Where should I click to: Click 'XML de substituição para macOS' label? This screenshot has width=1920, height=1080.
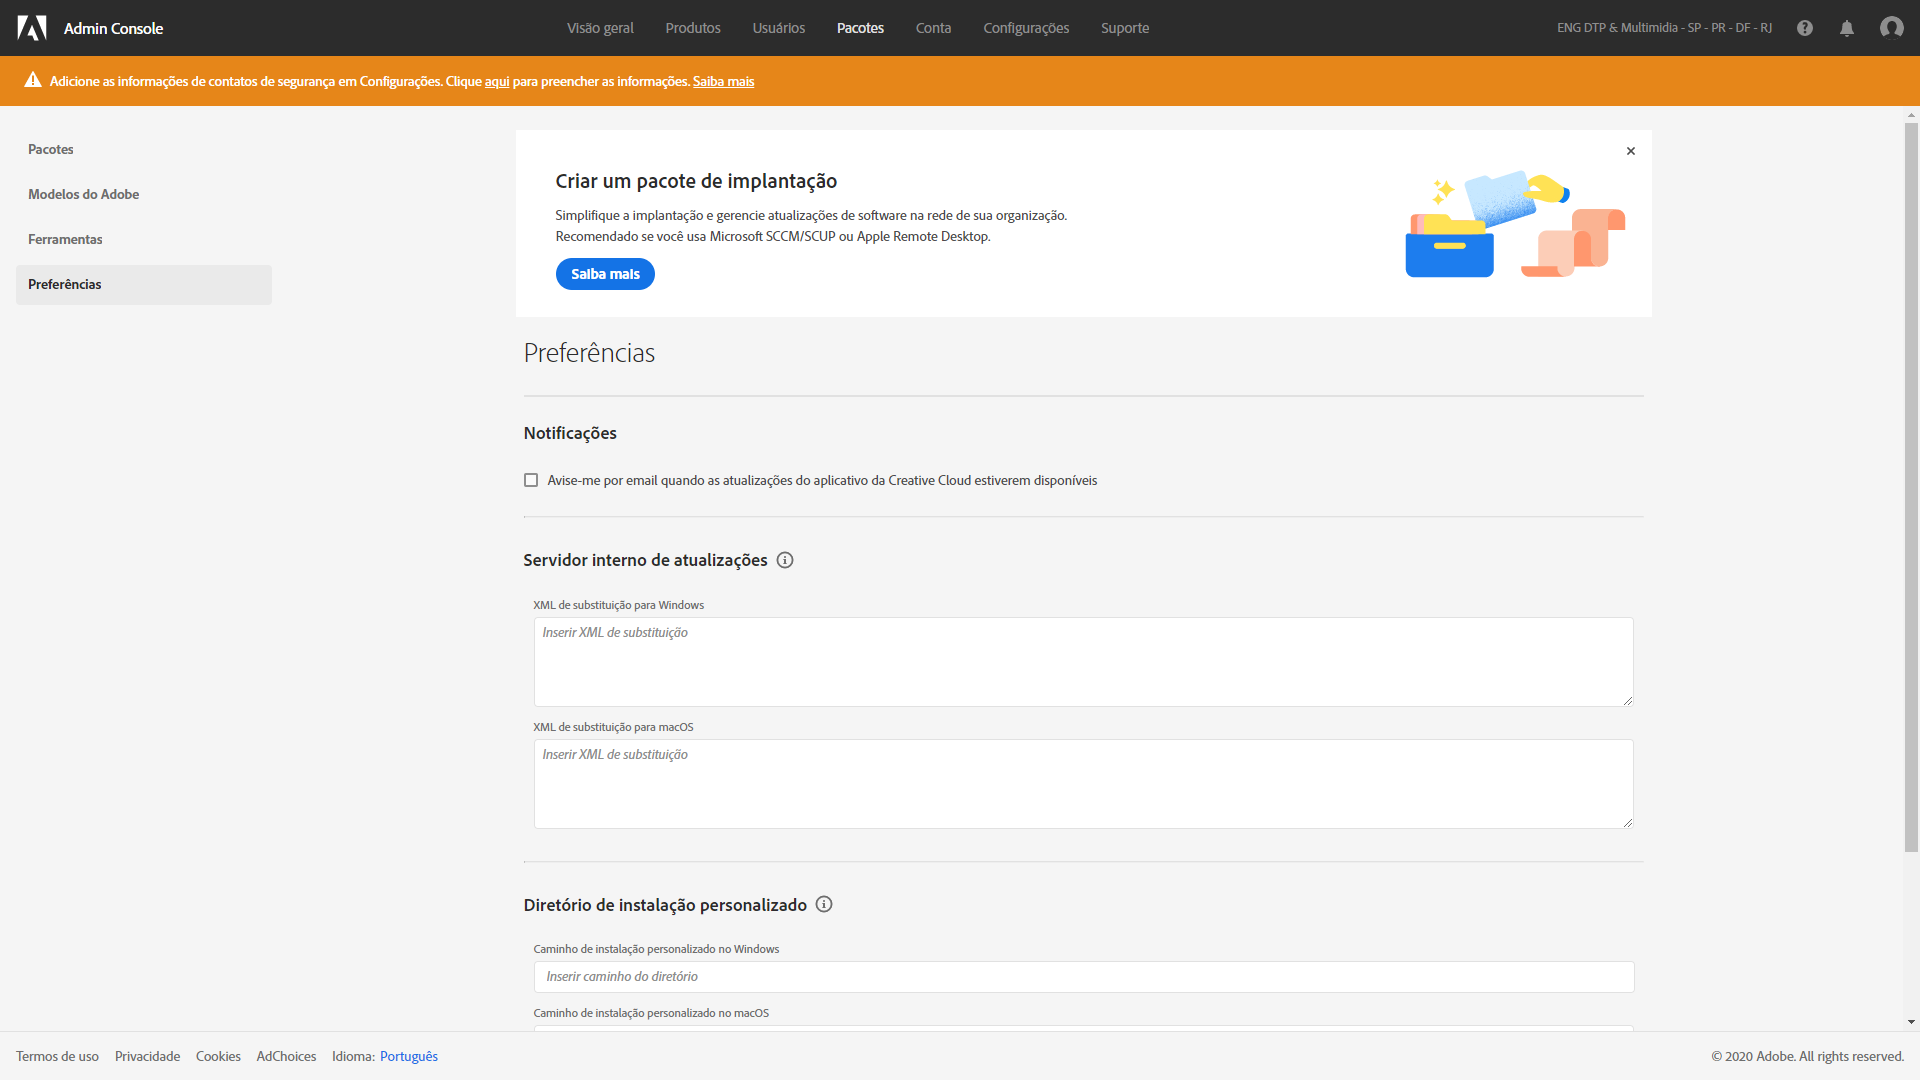[613, 727]
